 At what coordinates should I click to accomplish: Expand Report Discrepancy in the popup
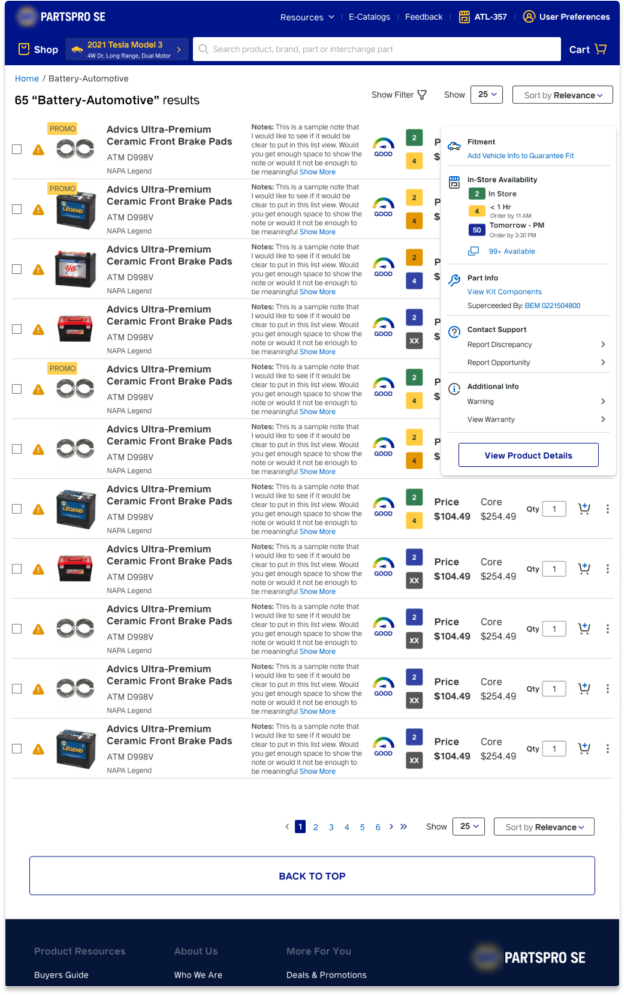(x=536, y=345)
